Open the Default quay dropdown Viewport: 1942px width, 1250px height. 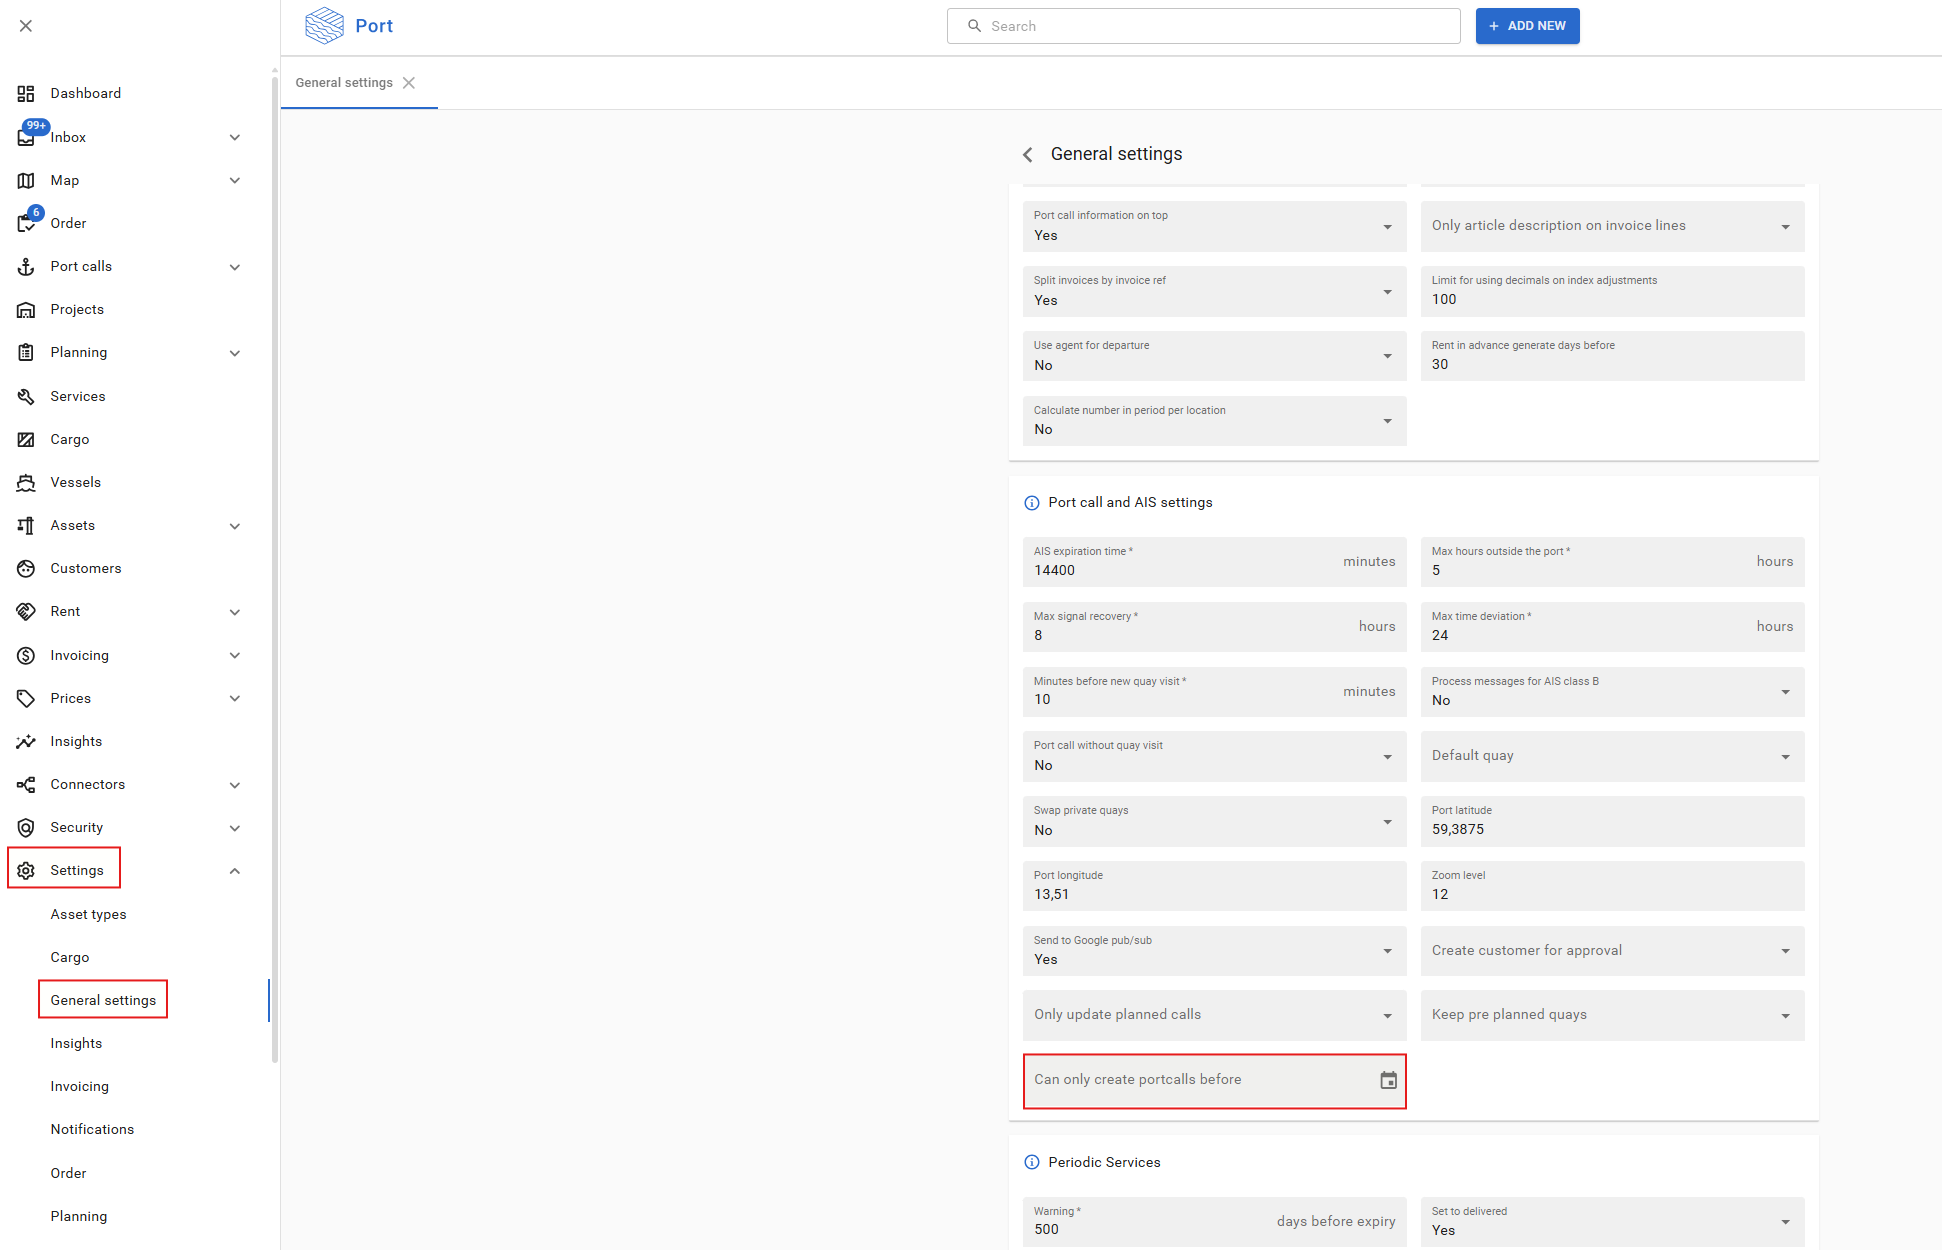[x=1611, y=756]
